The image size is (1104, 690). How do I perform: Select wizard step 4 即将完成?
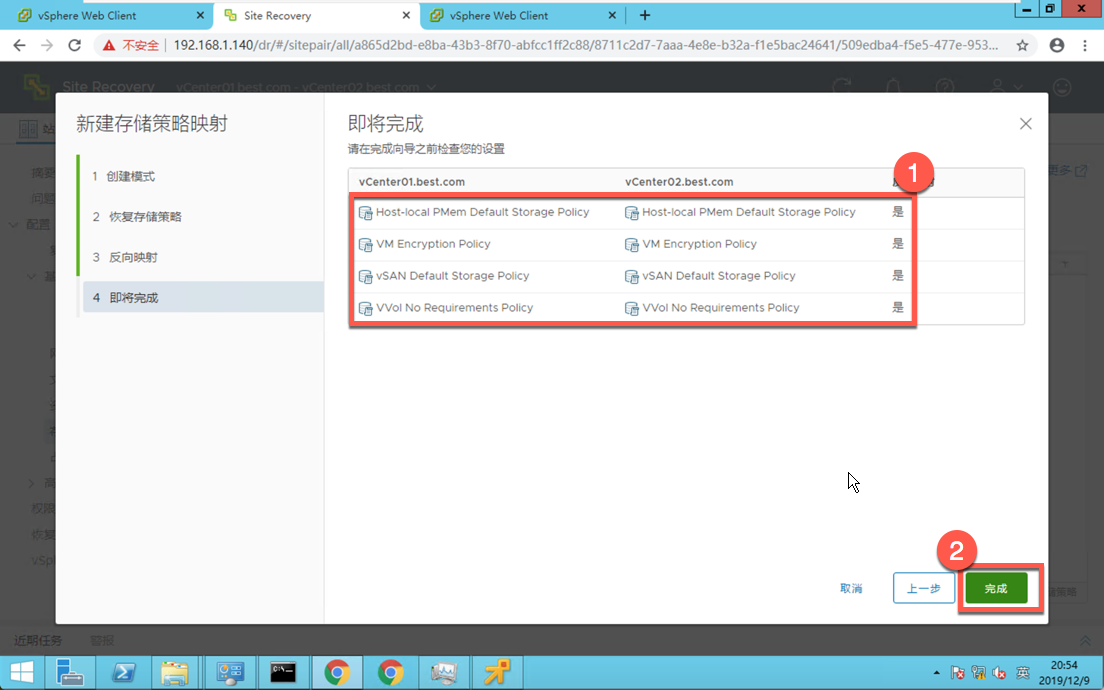203,297
